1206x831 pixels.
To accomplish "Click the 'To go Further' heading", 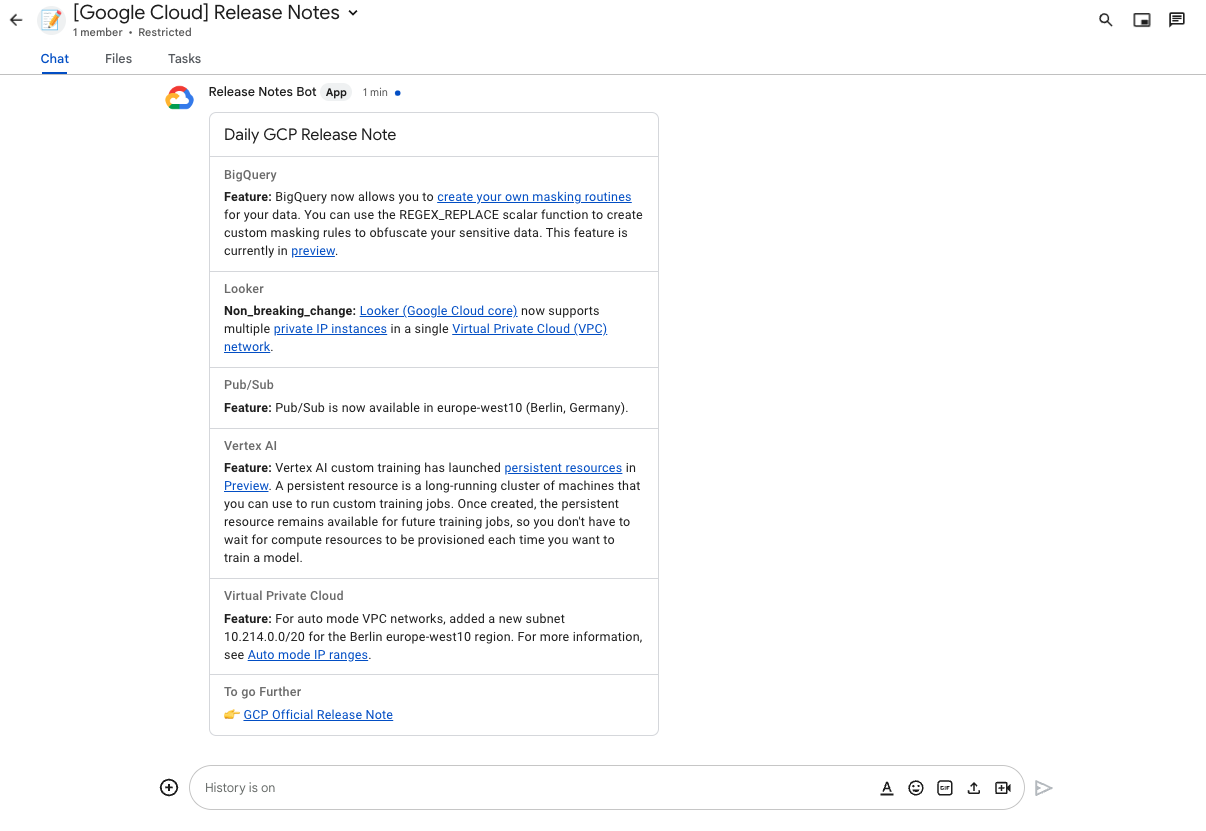I will tap(262, 692).
